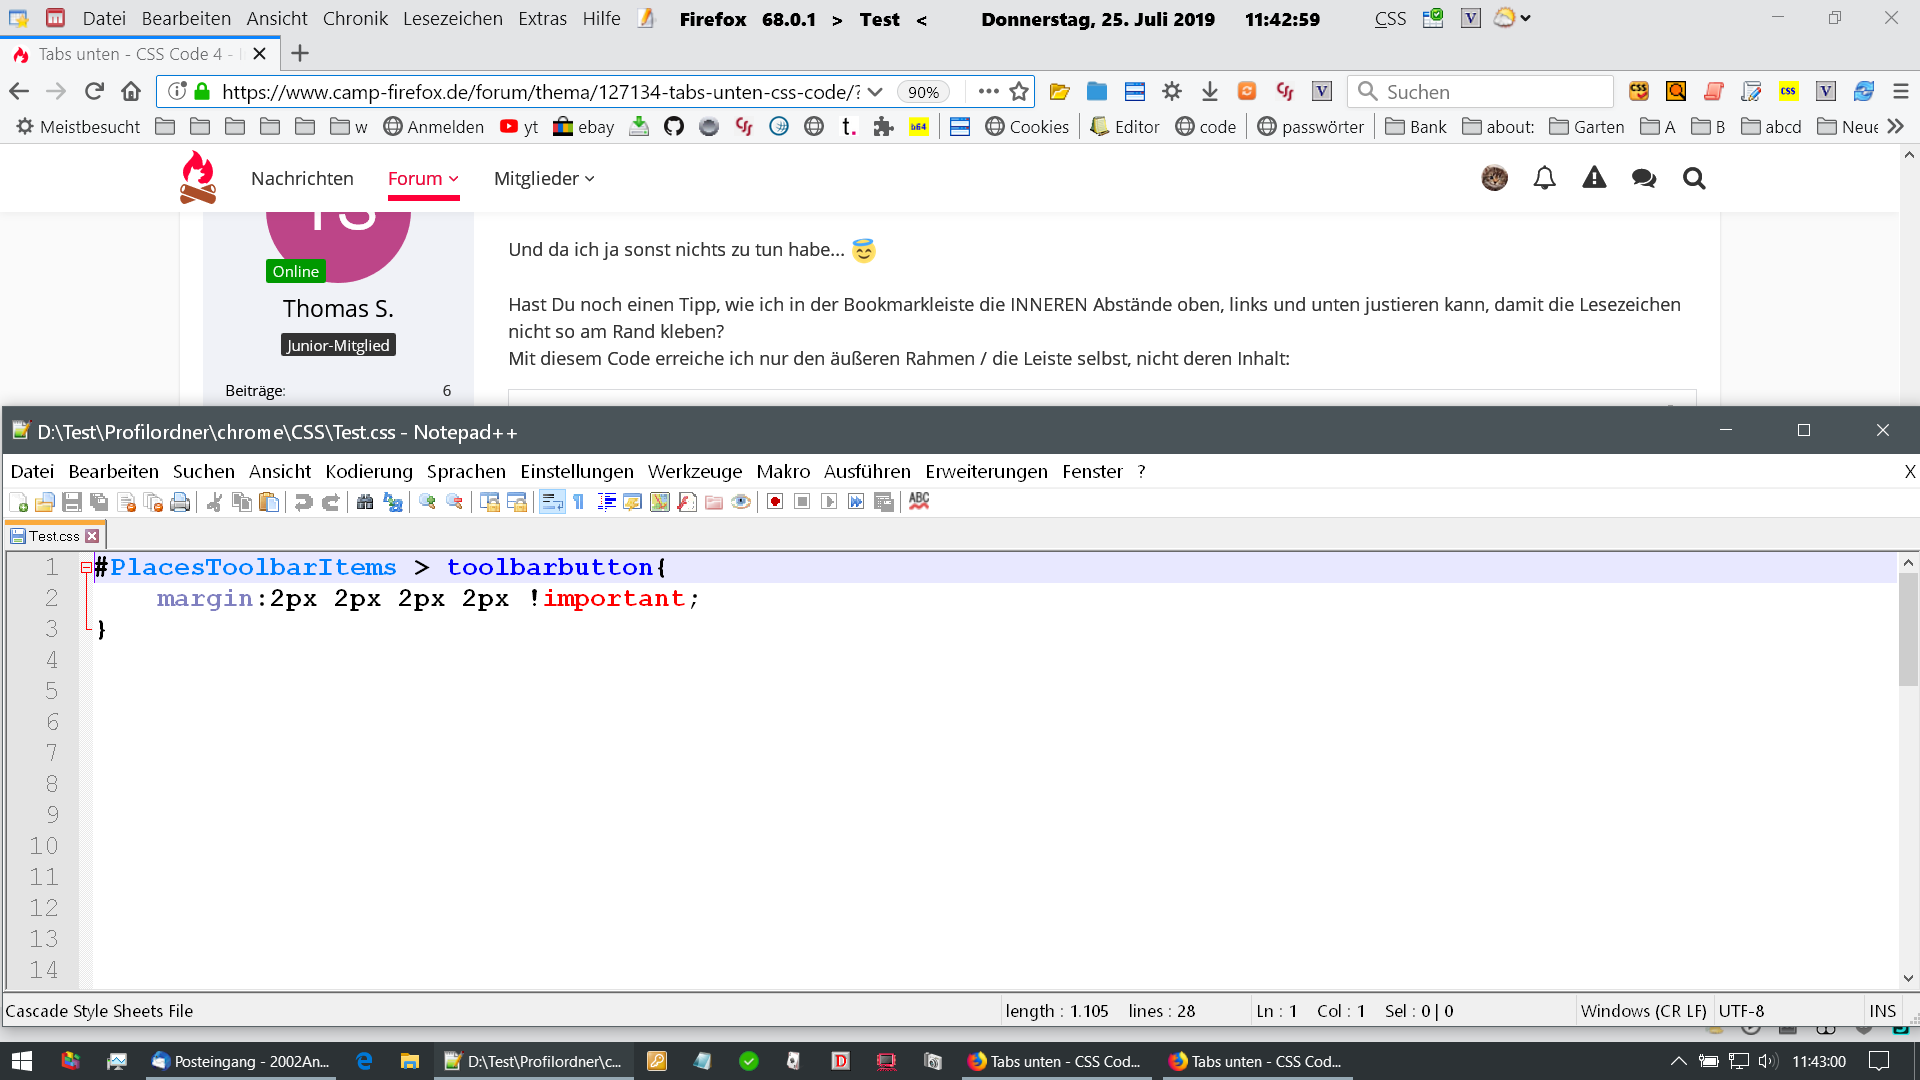The height and width of the screenshot is (1080, 1920).
Task: Toggle INS insert mode in status bar
Action: pos(1882,1011)
